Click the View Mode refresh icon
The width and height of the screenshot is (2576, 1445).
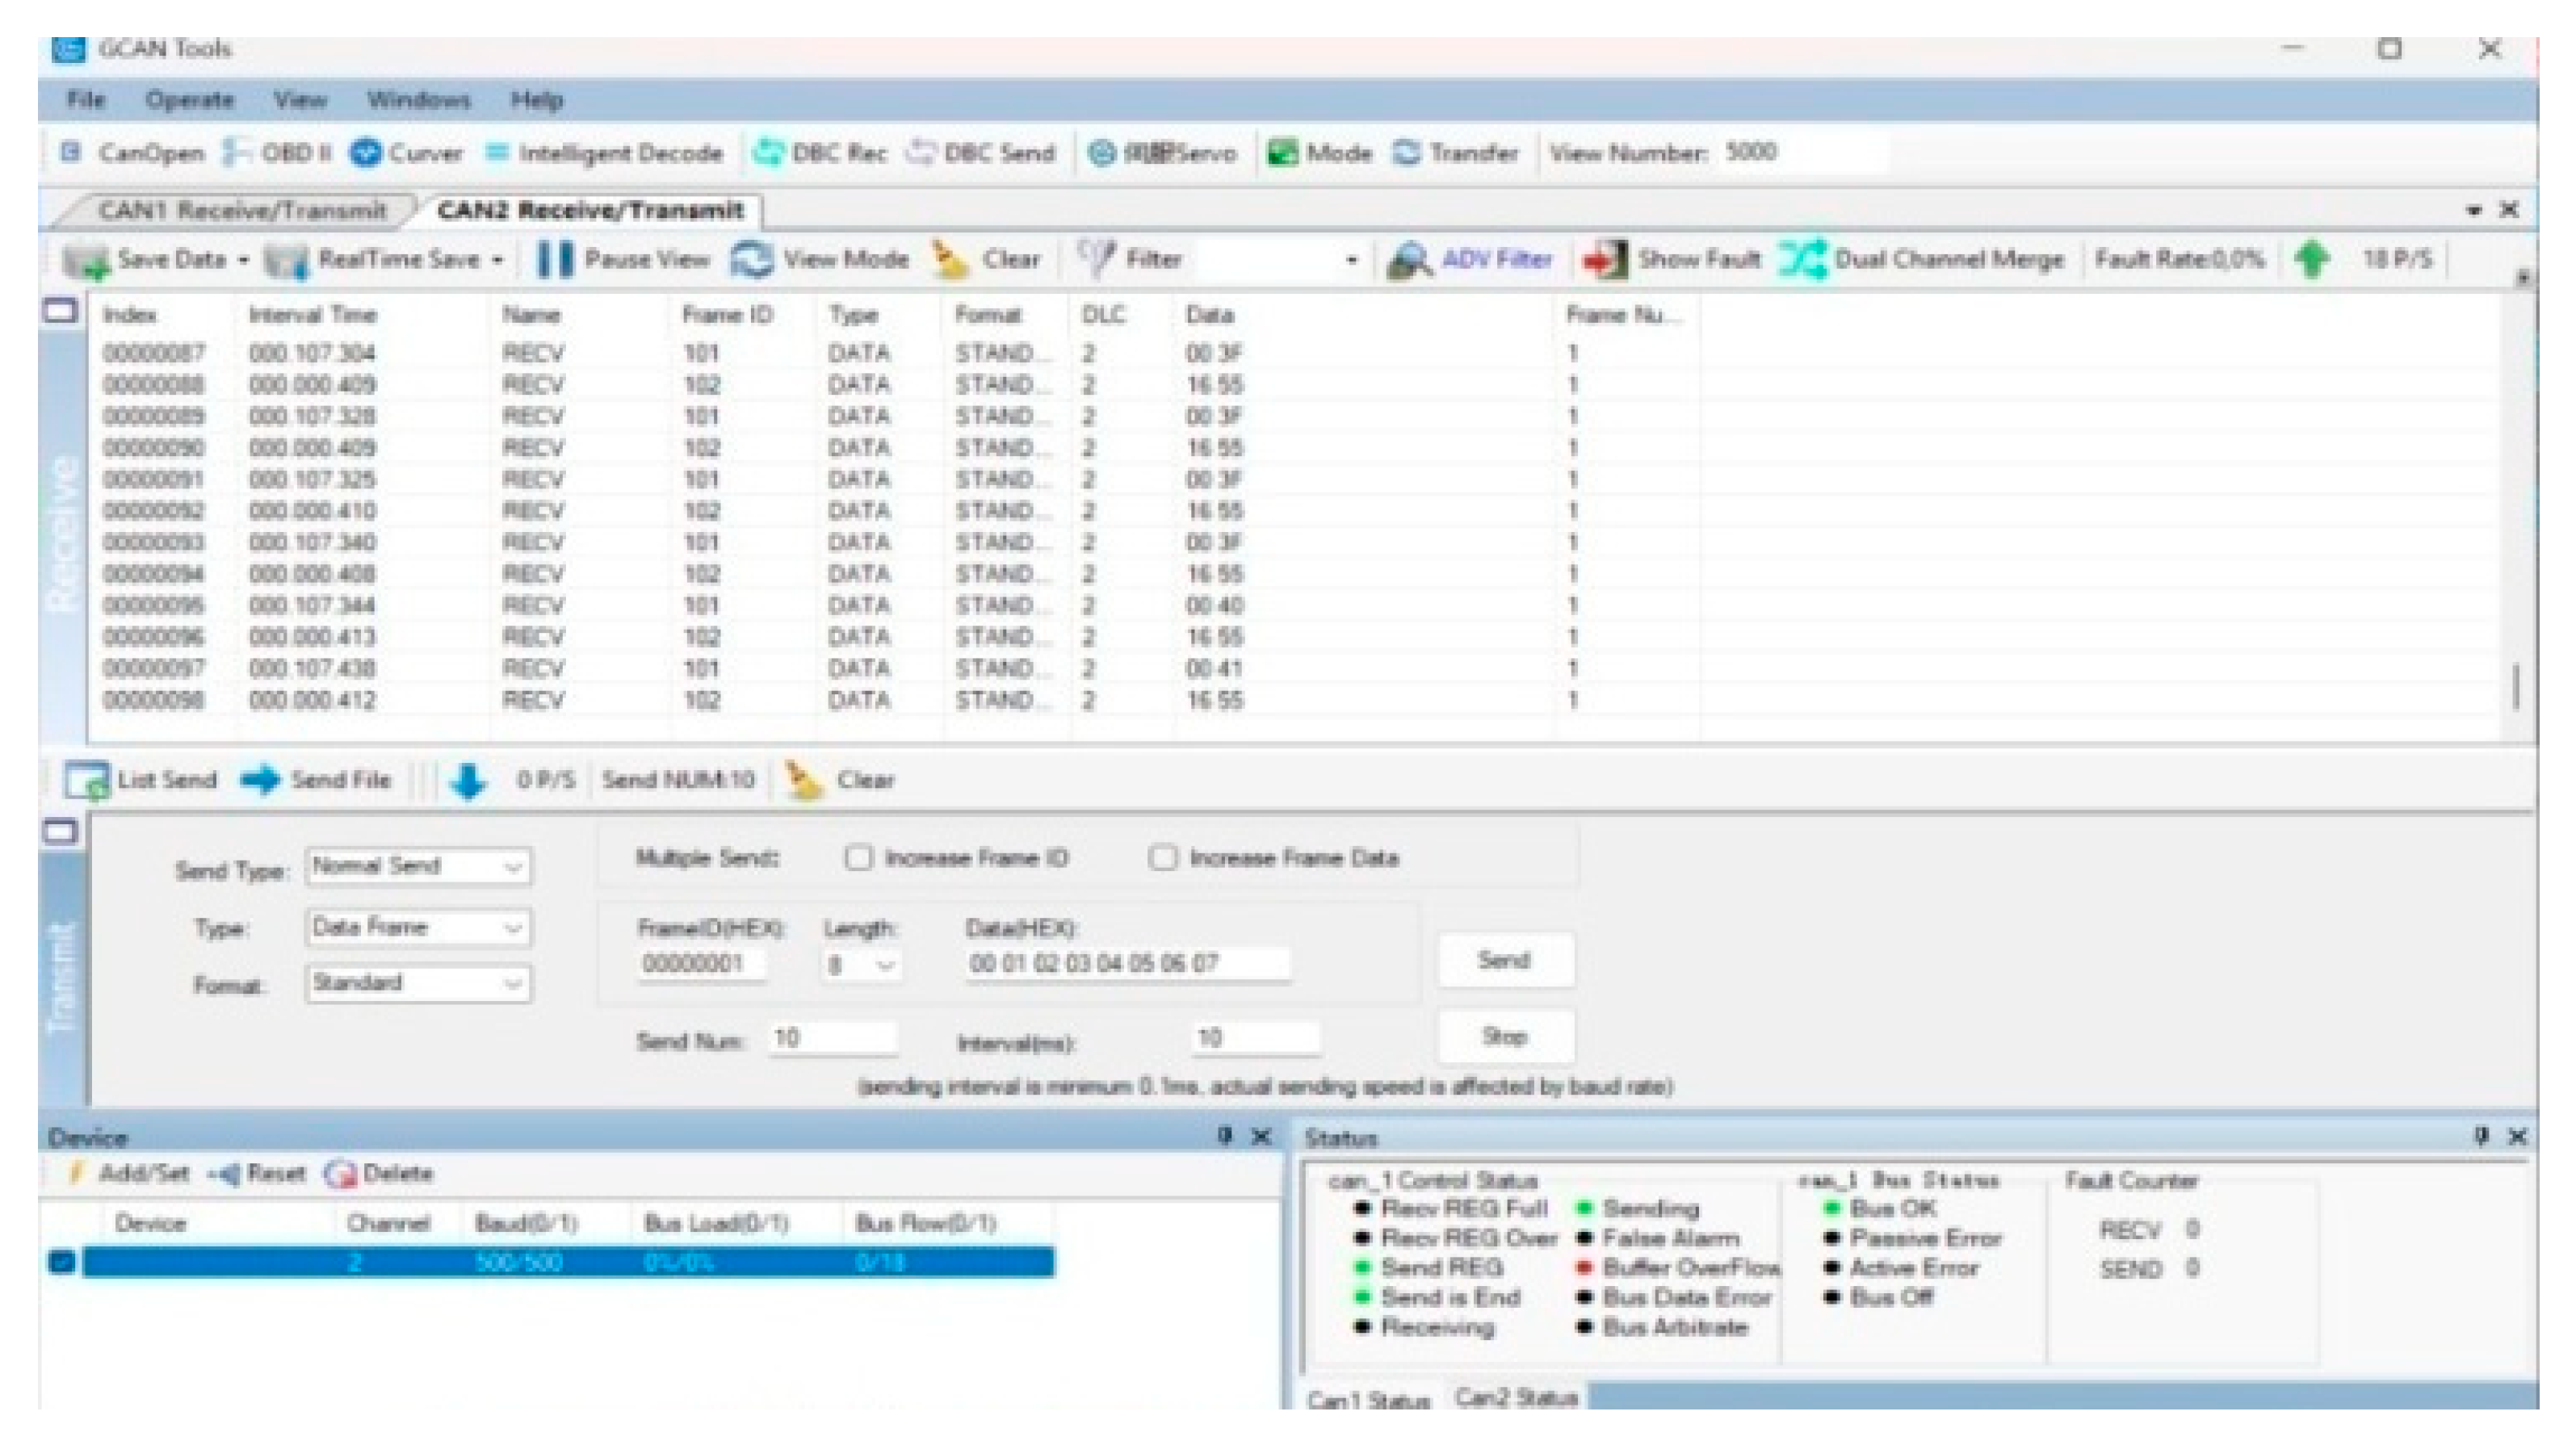(752, 260)
